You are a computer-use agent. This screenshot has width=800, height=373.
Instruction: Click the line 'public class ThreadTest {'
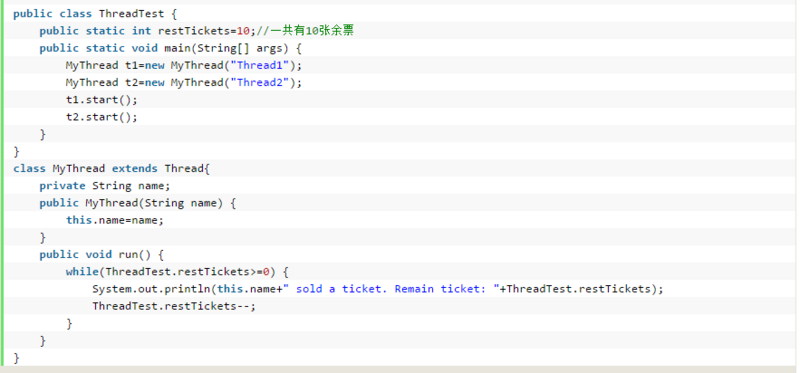click(x=95, y=14)
